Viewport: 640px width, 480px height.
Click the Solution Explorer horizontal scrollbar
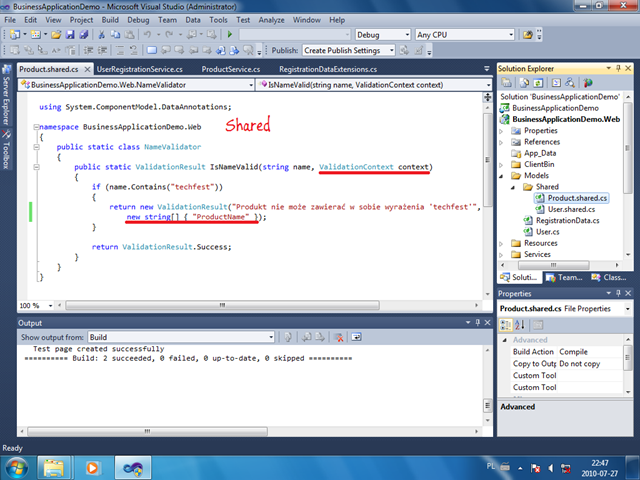coord(553,265)
